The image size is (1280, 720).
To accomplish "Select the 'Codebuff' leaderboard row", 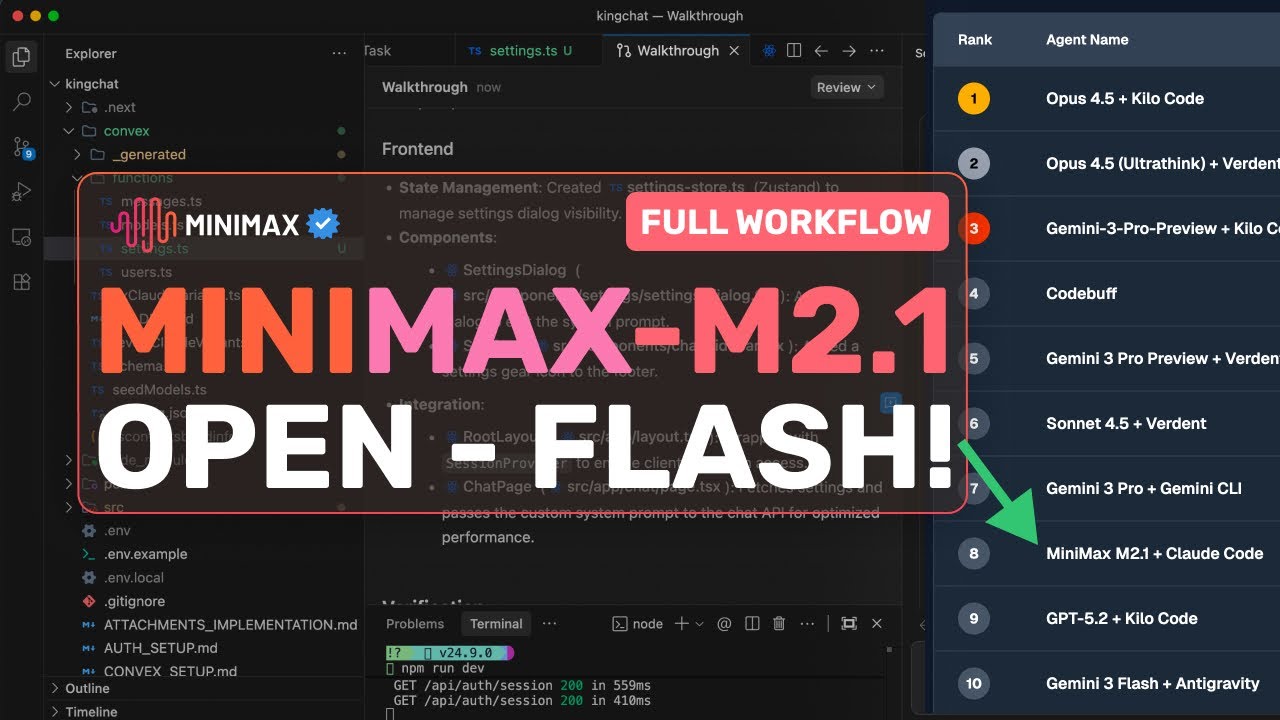I will (x=1106, y=294).
